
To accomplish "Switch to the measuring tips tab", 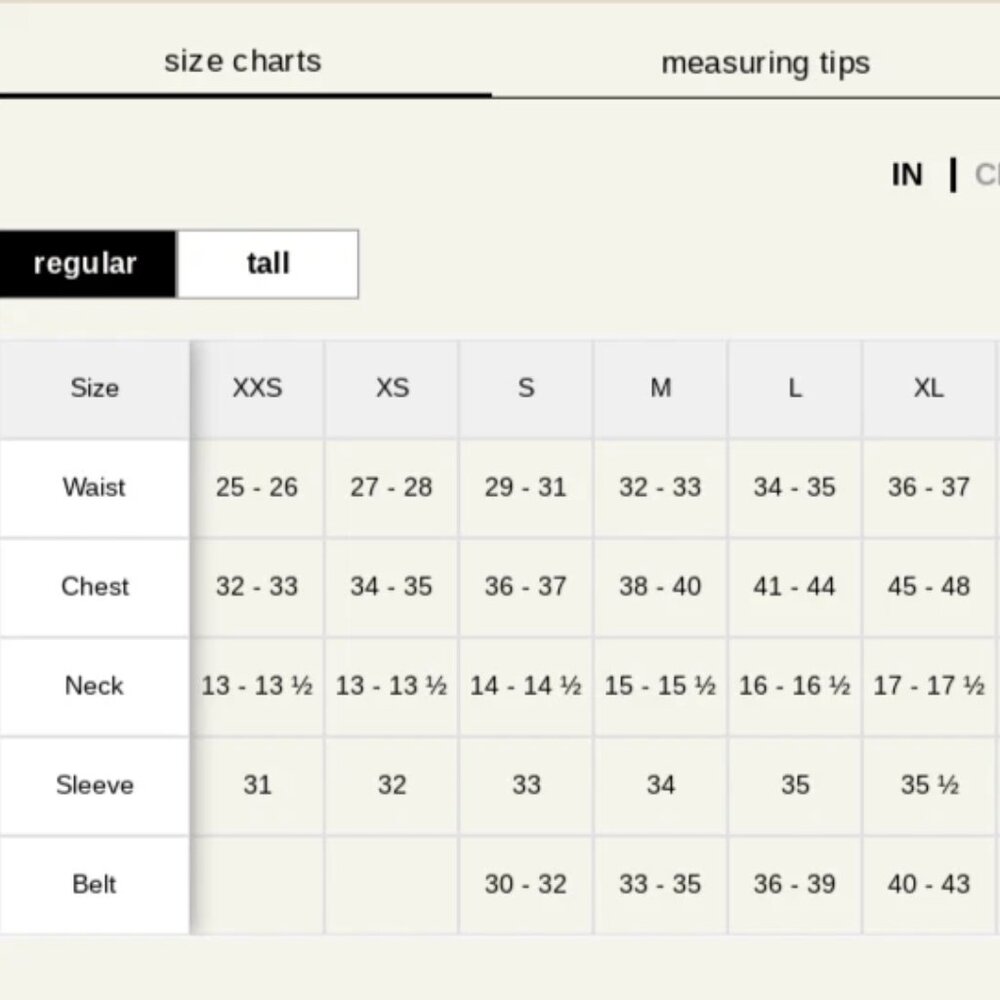I will (765, 63).
